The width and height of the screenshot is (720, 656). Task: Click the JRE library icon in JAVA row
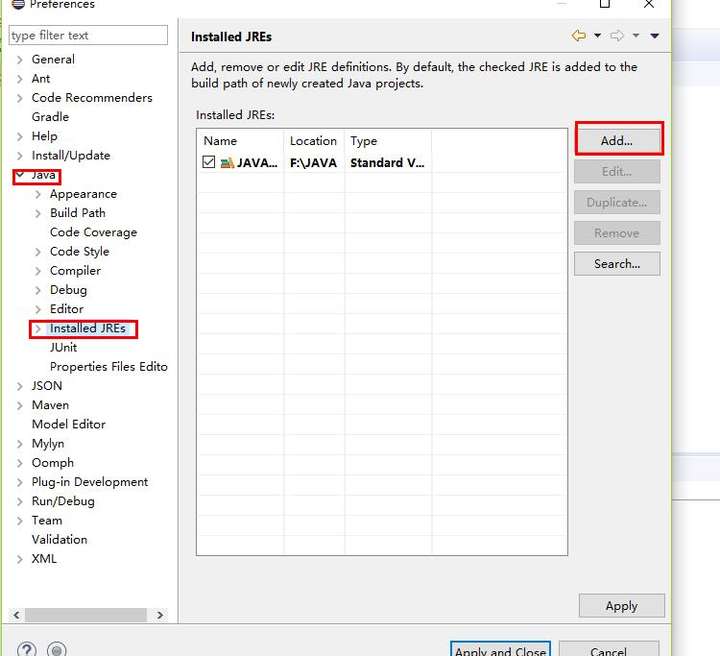(227, 163)
